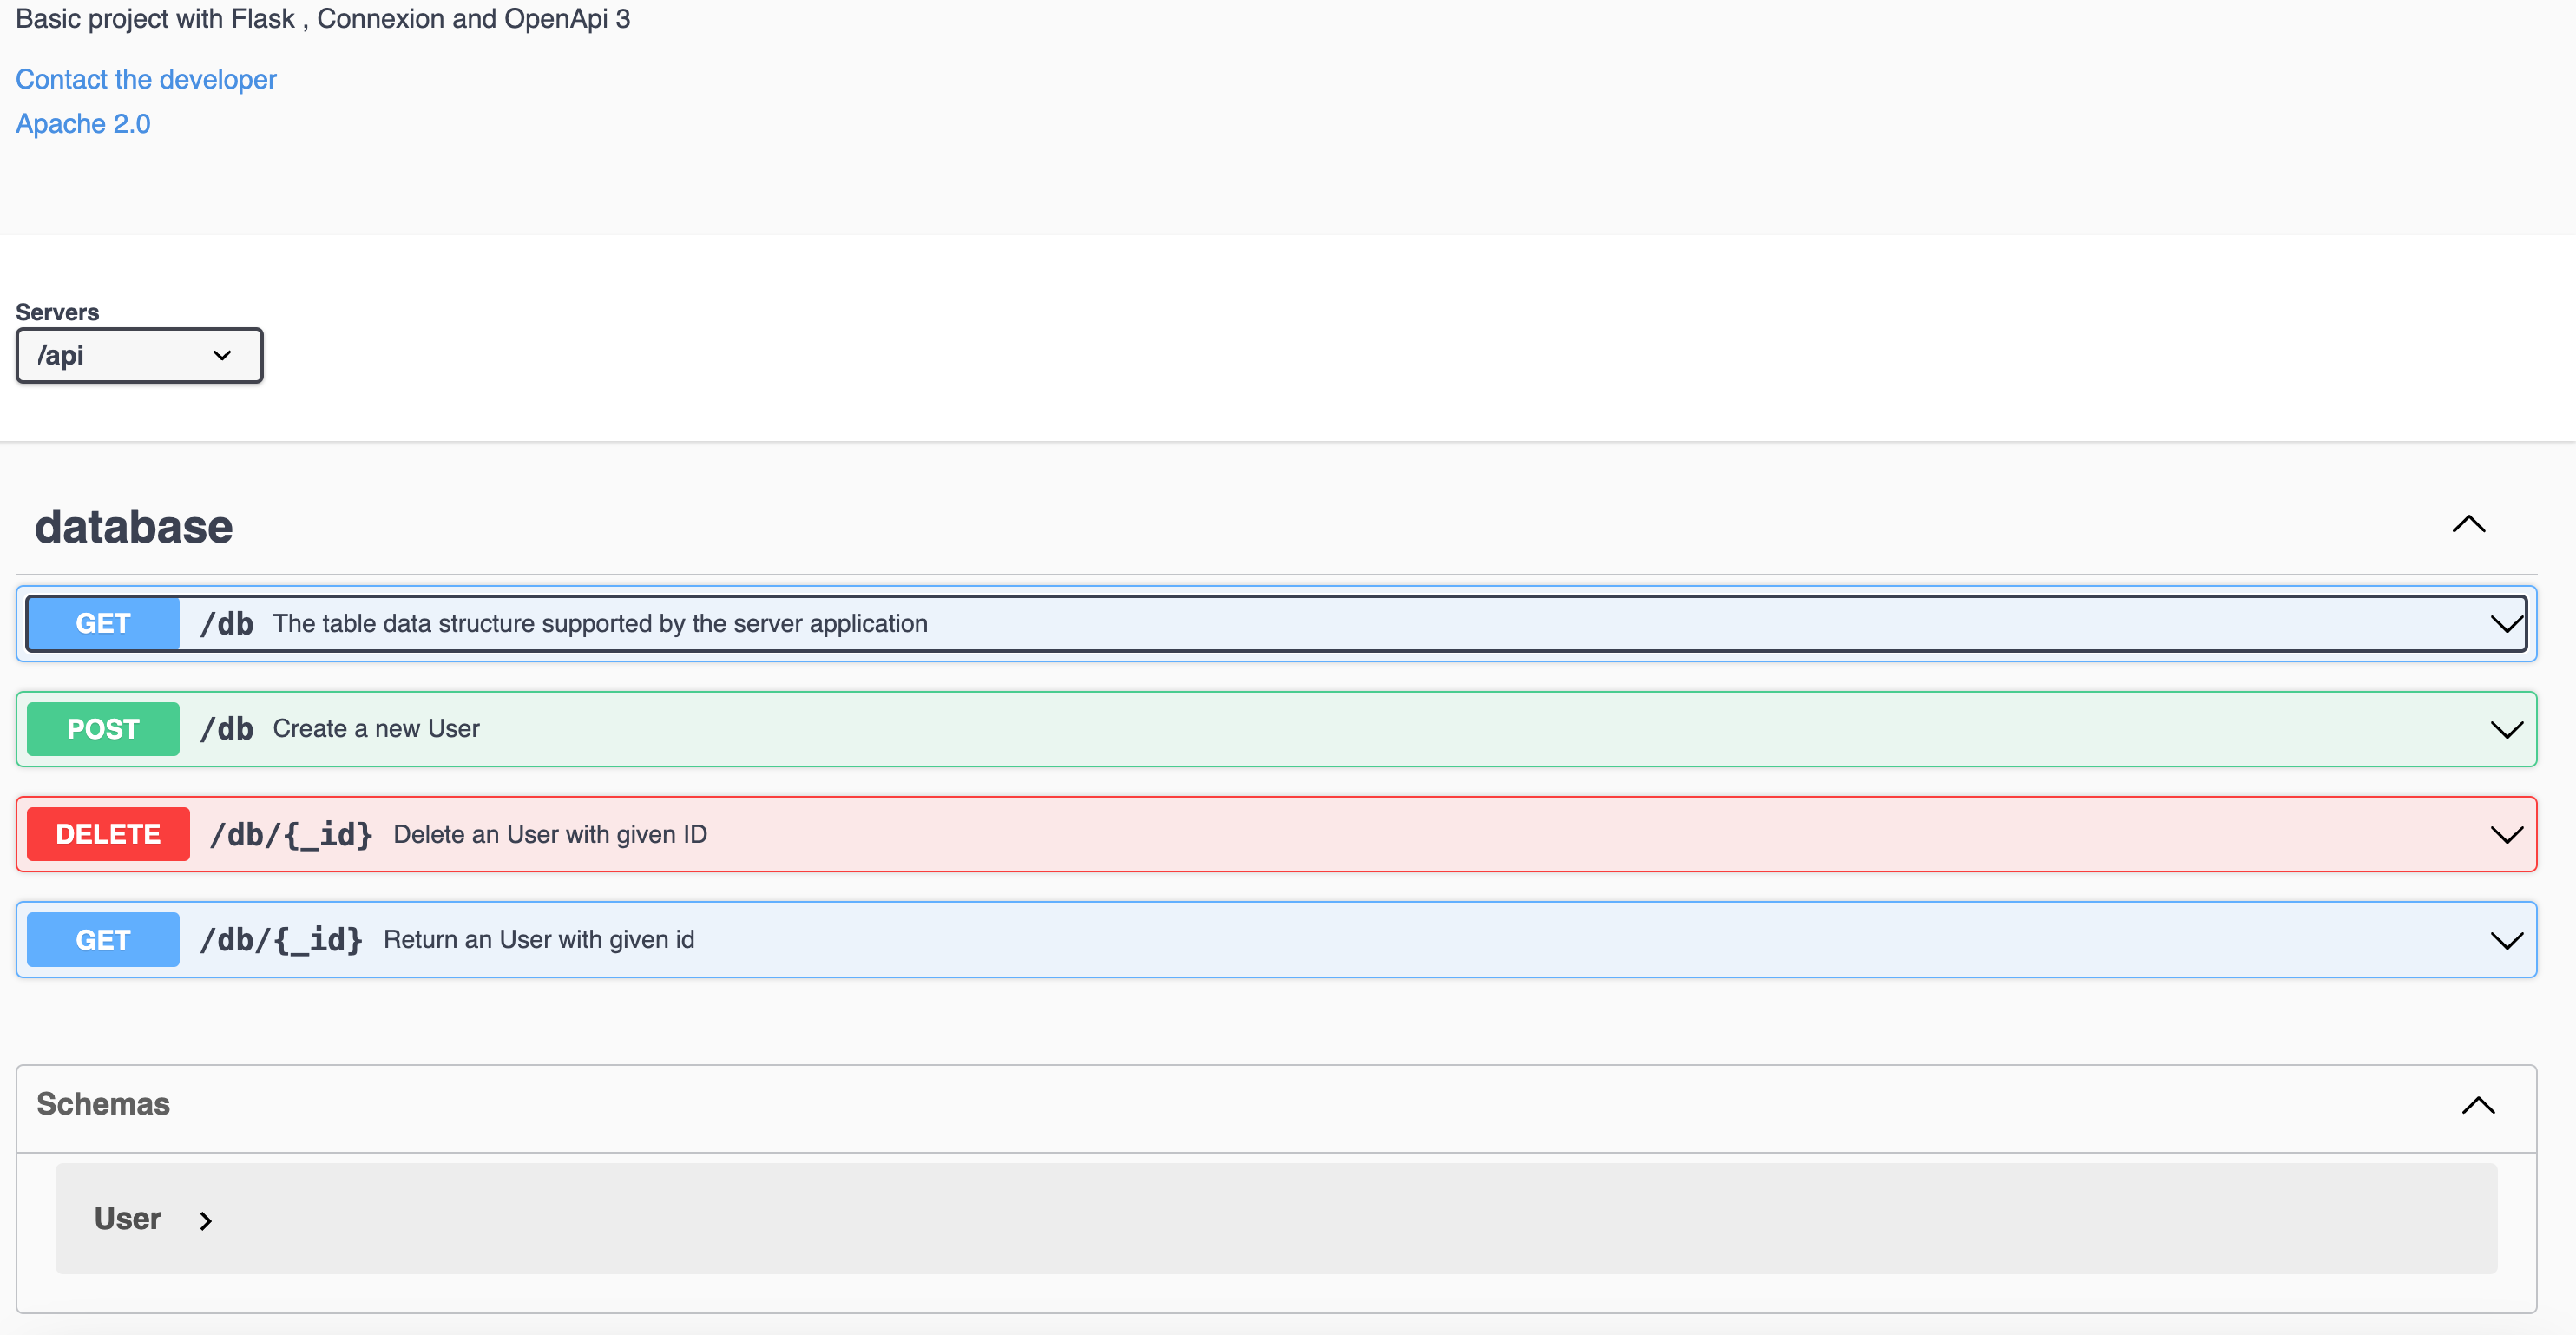
Task: Click the Schemas section title
Action: (103, 1104)
